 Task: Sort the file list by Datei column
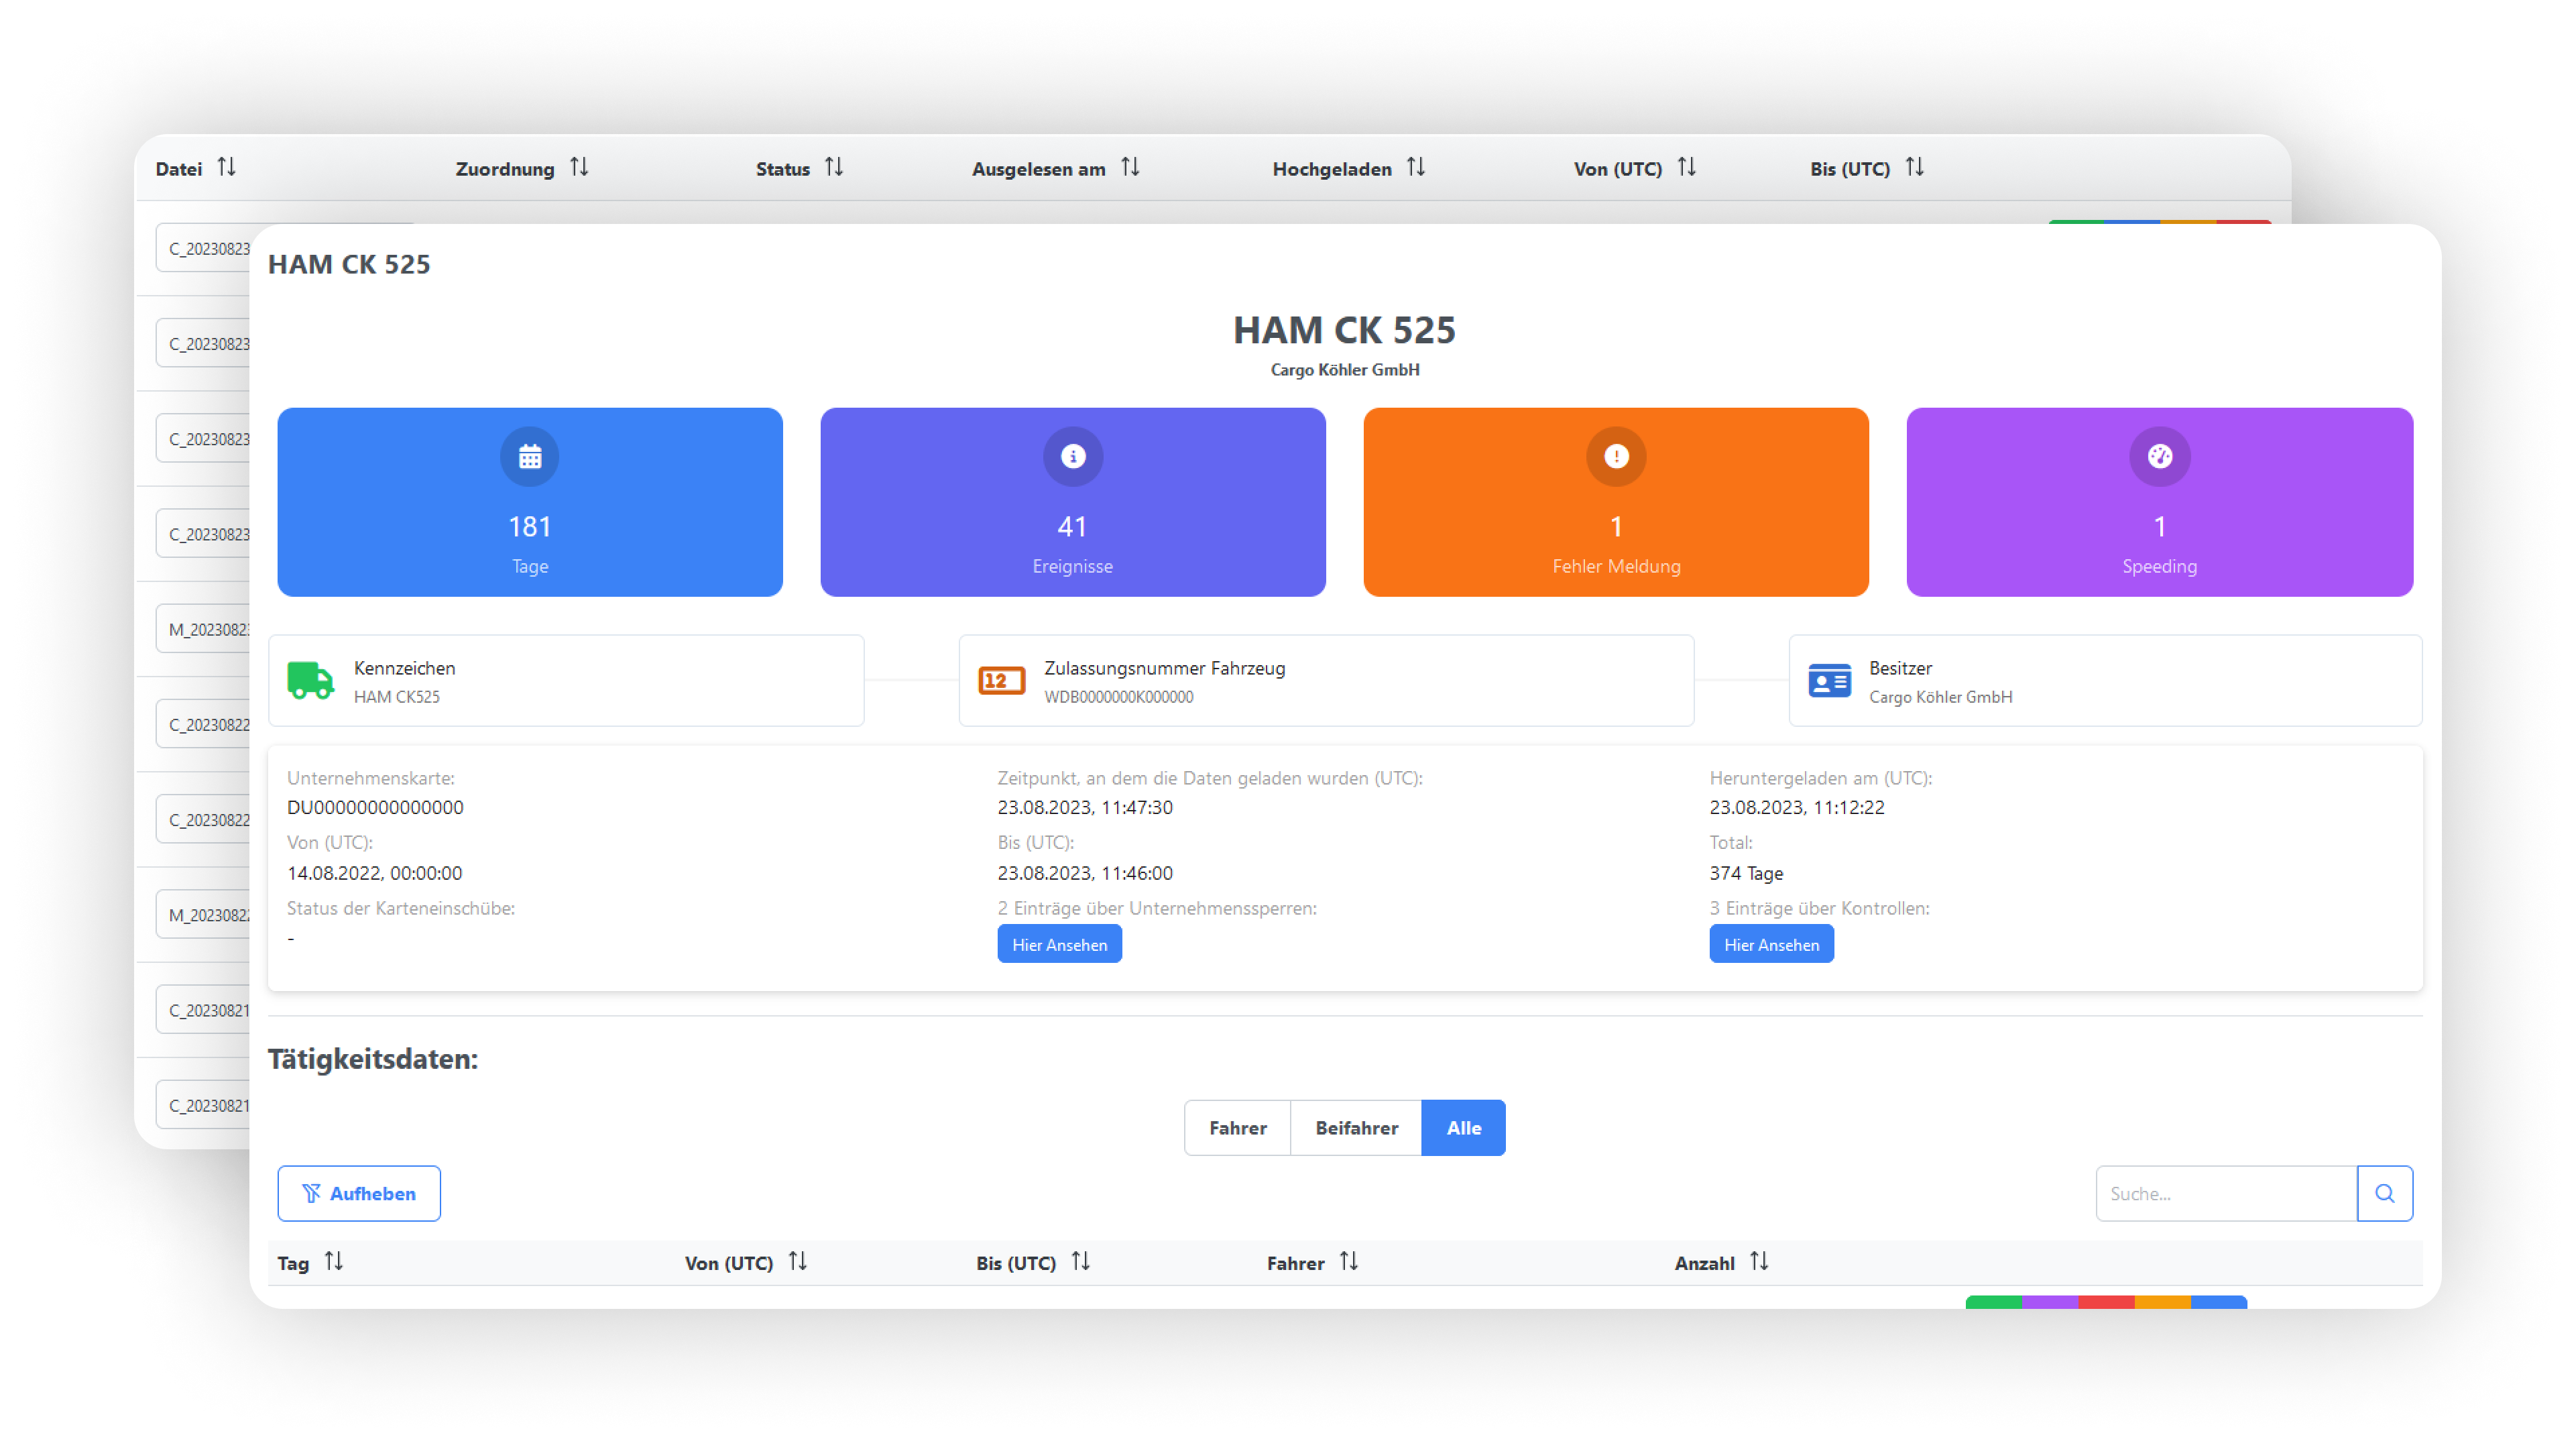coord(227,168)
